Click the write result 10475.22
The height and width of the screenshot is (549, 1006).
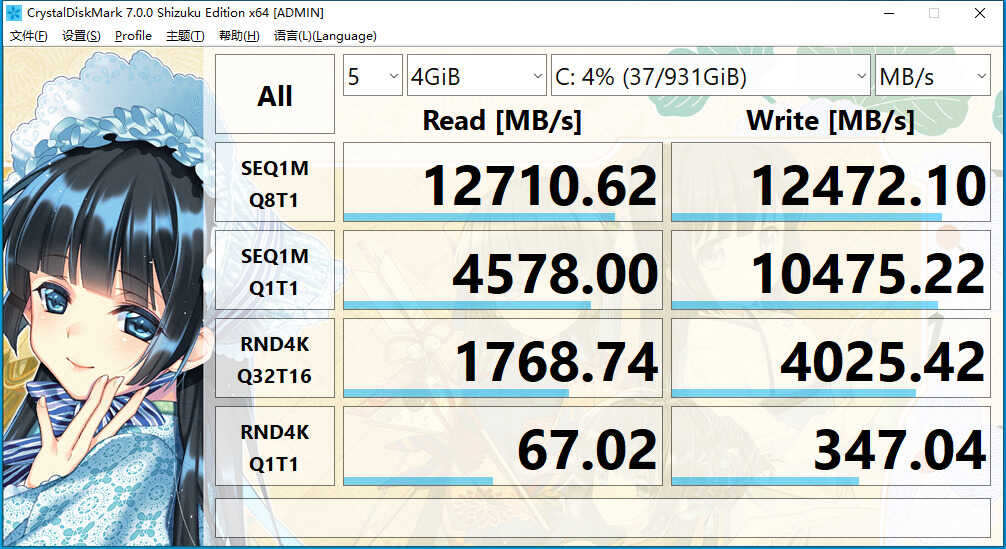(x=831, y=270)
